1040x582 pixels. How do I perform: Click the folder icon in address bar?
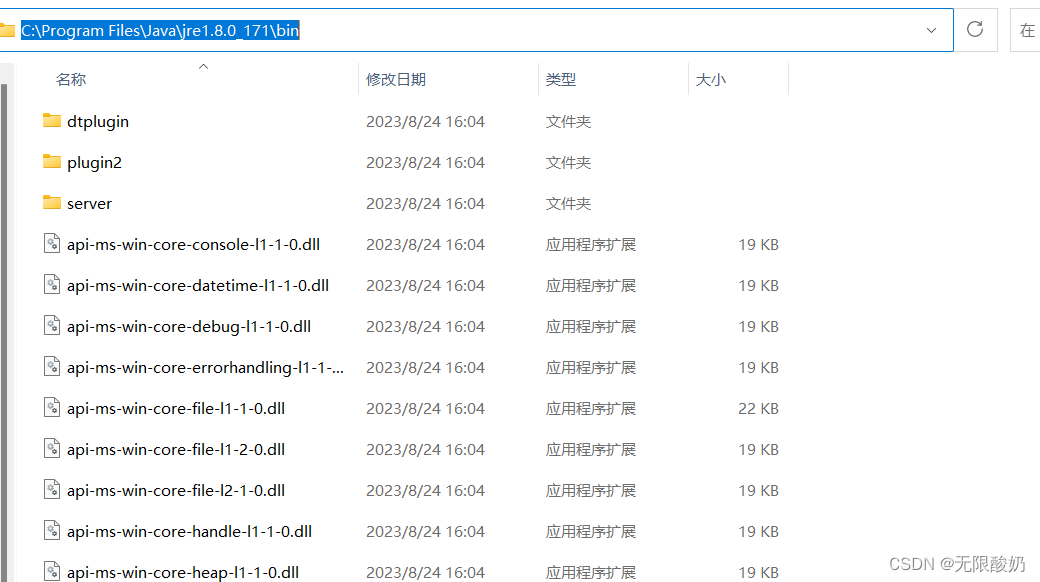[7, 30]
